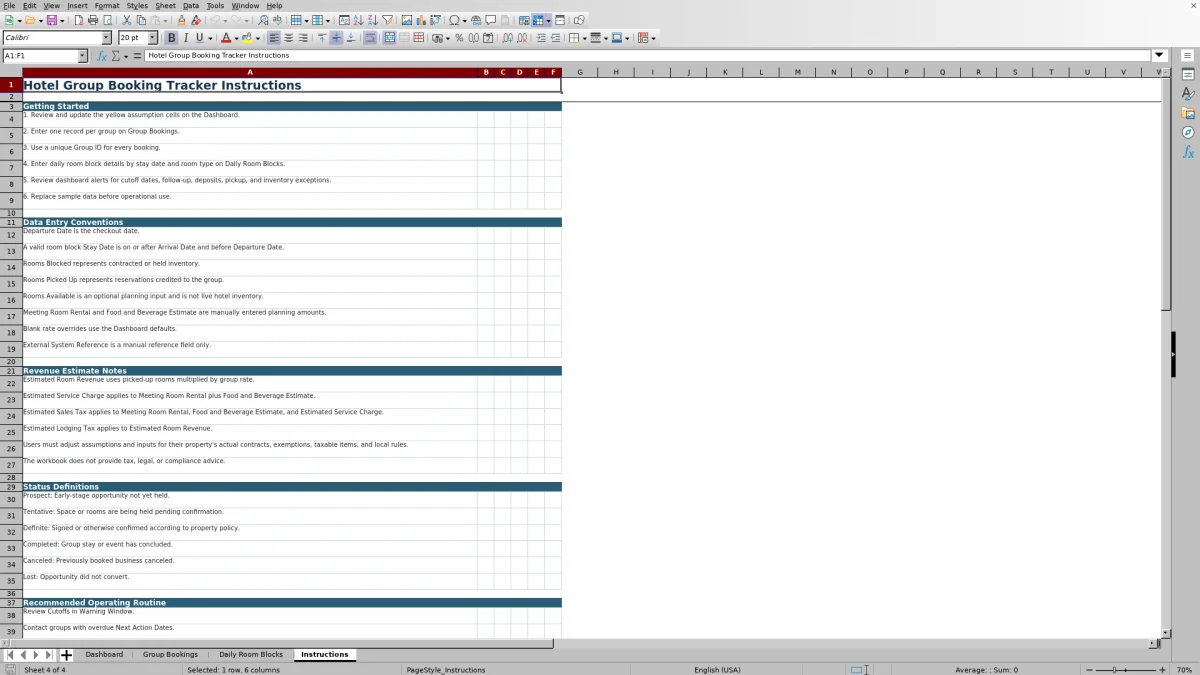
Task: Click first sheet navigation arrow
Action: tap(10, 655)
